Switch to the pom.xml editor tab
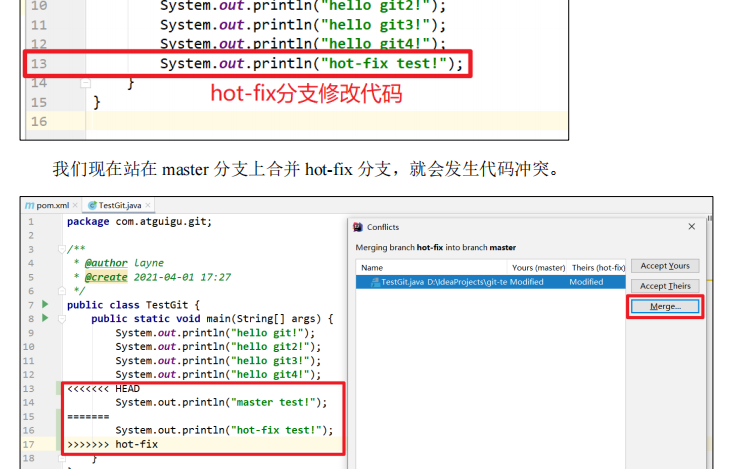 52,205
